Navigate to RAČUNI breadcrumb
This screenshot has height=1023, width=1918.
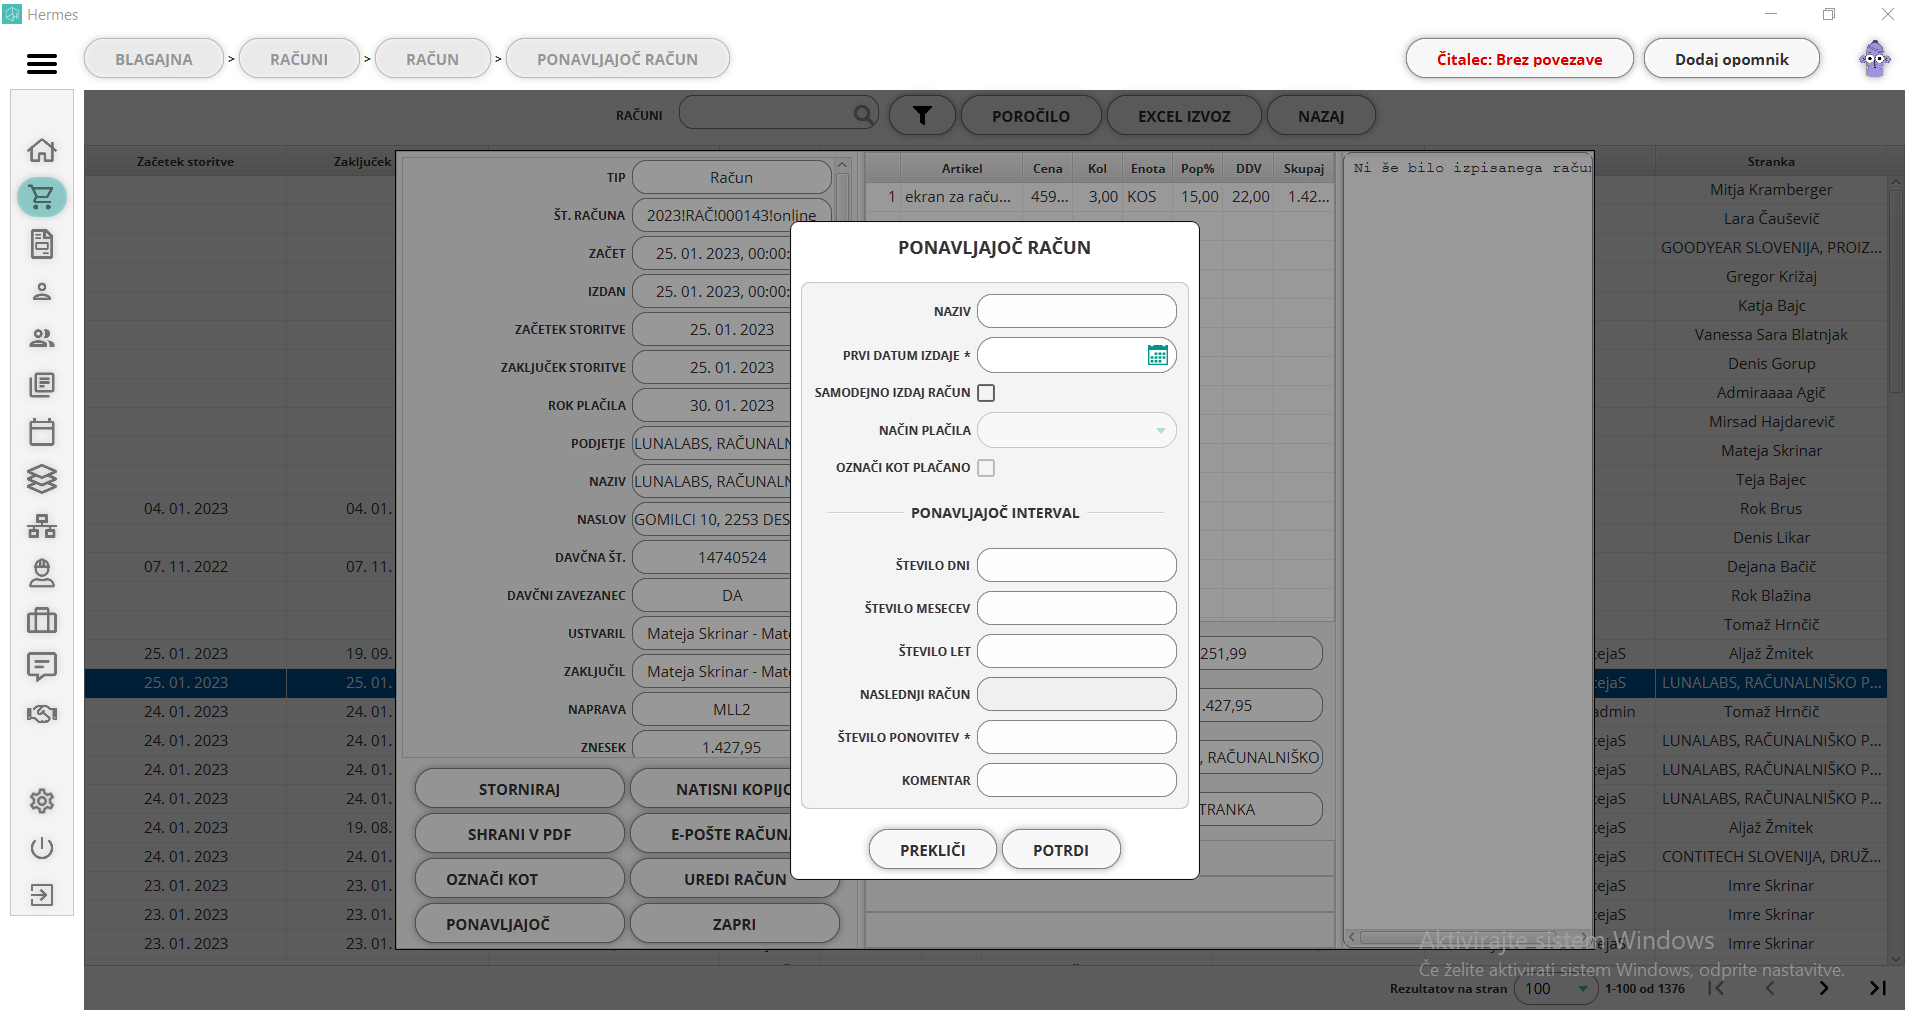pos(299,59)
